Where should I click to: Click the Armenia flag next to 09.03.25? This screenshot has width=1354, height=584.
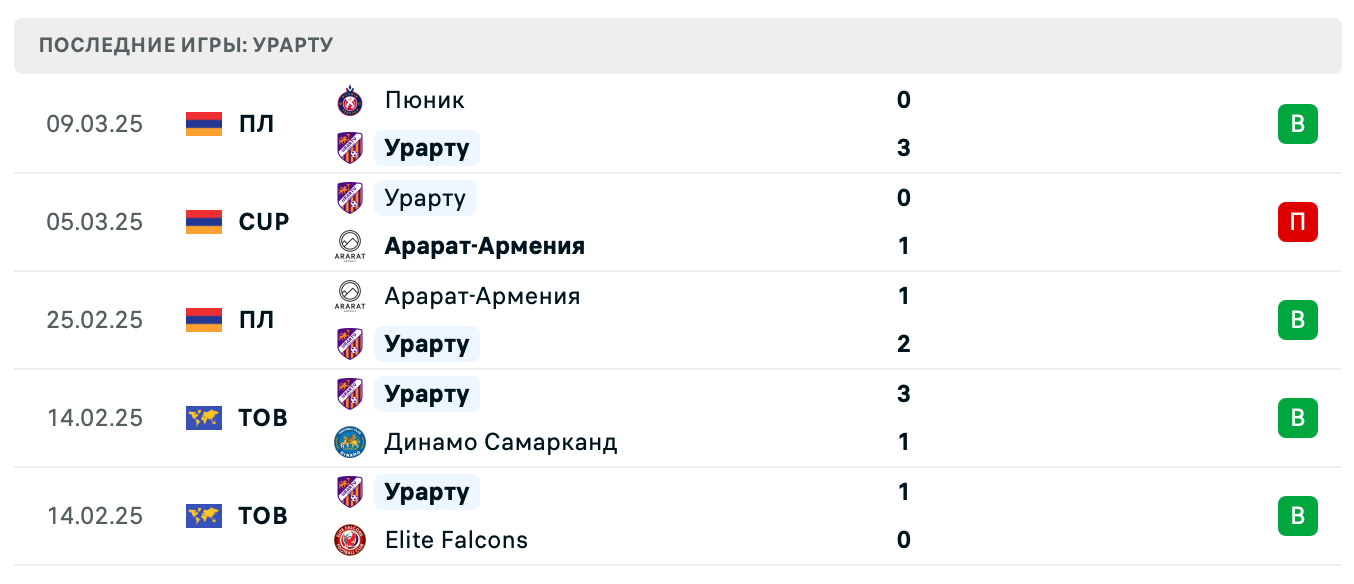point(202,124)
